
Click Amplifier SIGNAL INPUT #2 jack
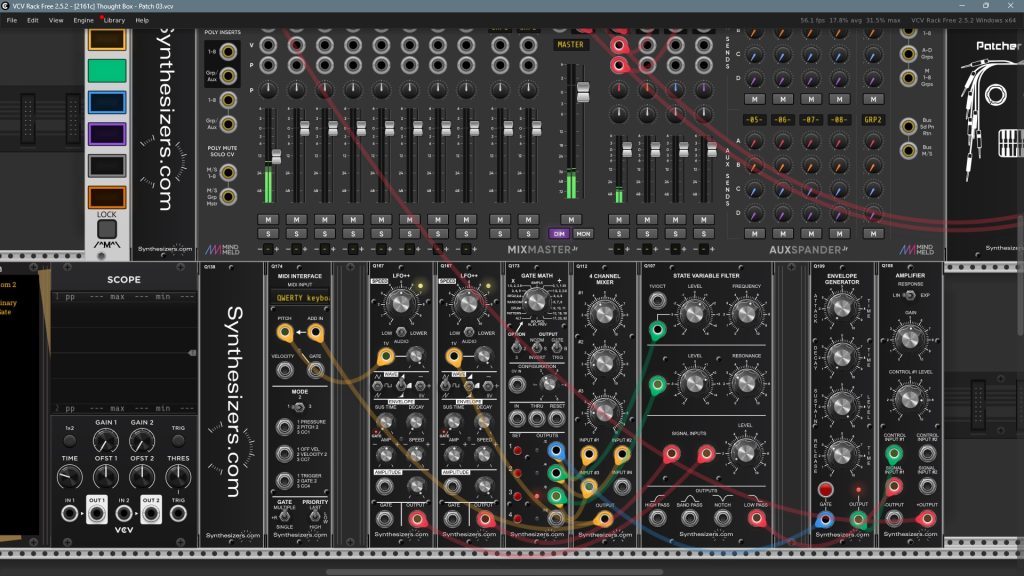pyautogui.click(x=927, y=486)
